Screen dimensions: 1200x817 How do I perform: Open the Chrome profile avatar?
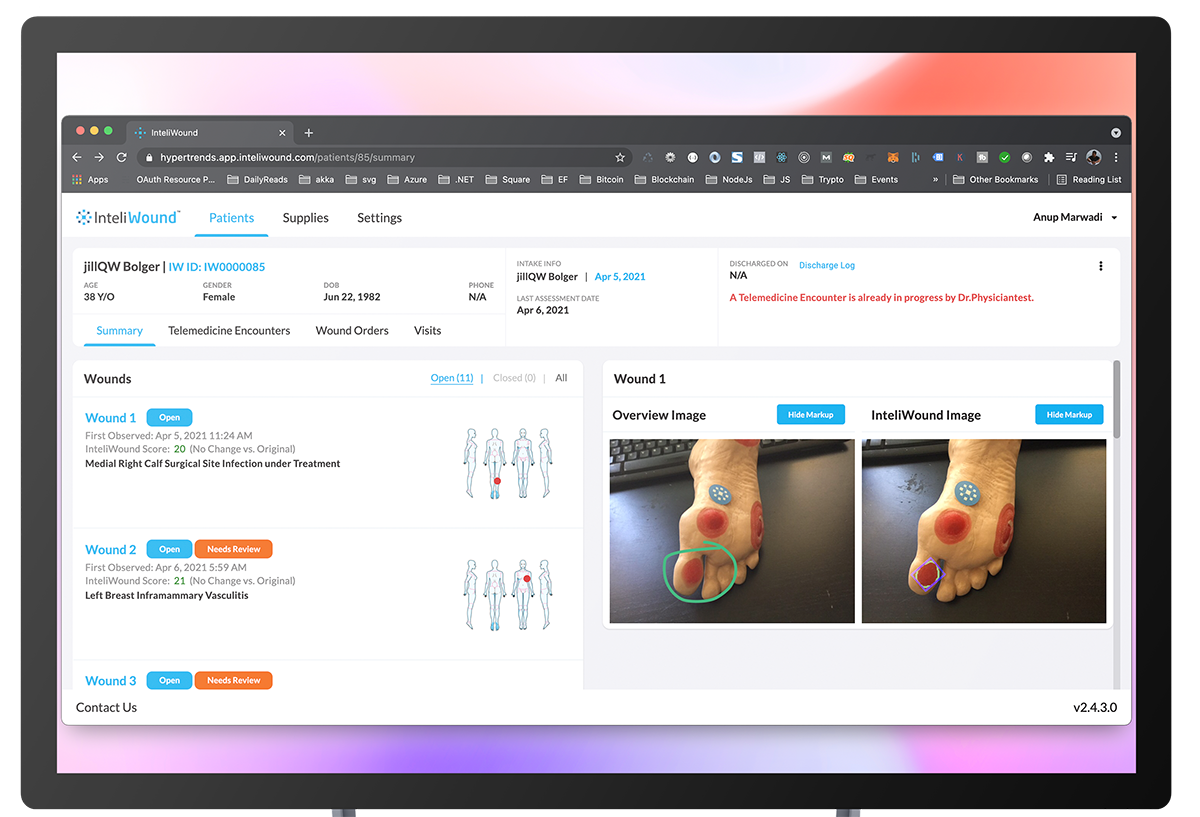click(1094, 157)
